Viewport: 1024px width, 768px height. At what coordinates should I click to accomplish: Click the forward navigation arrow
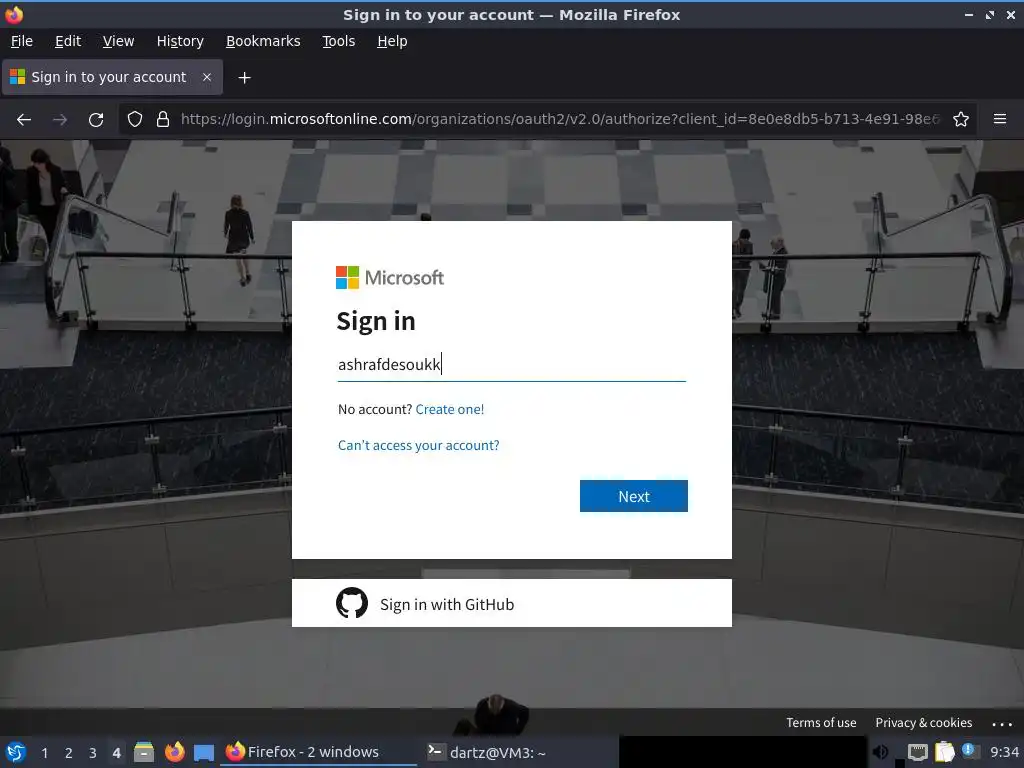pyautogui.click(x=60, y=120)
